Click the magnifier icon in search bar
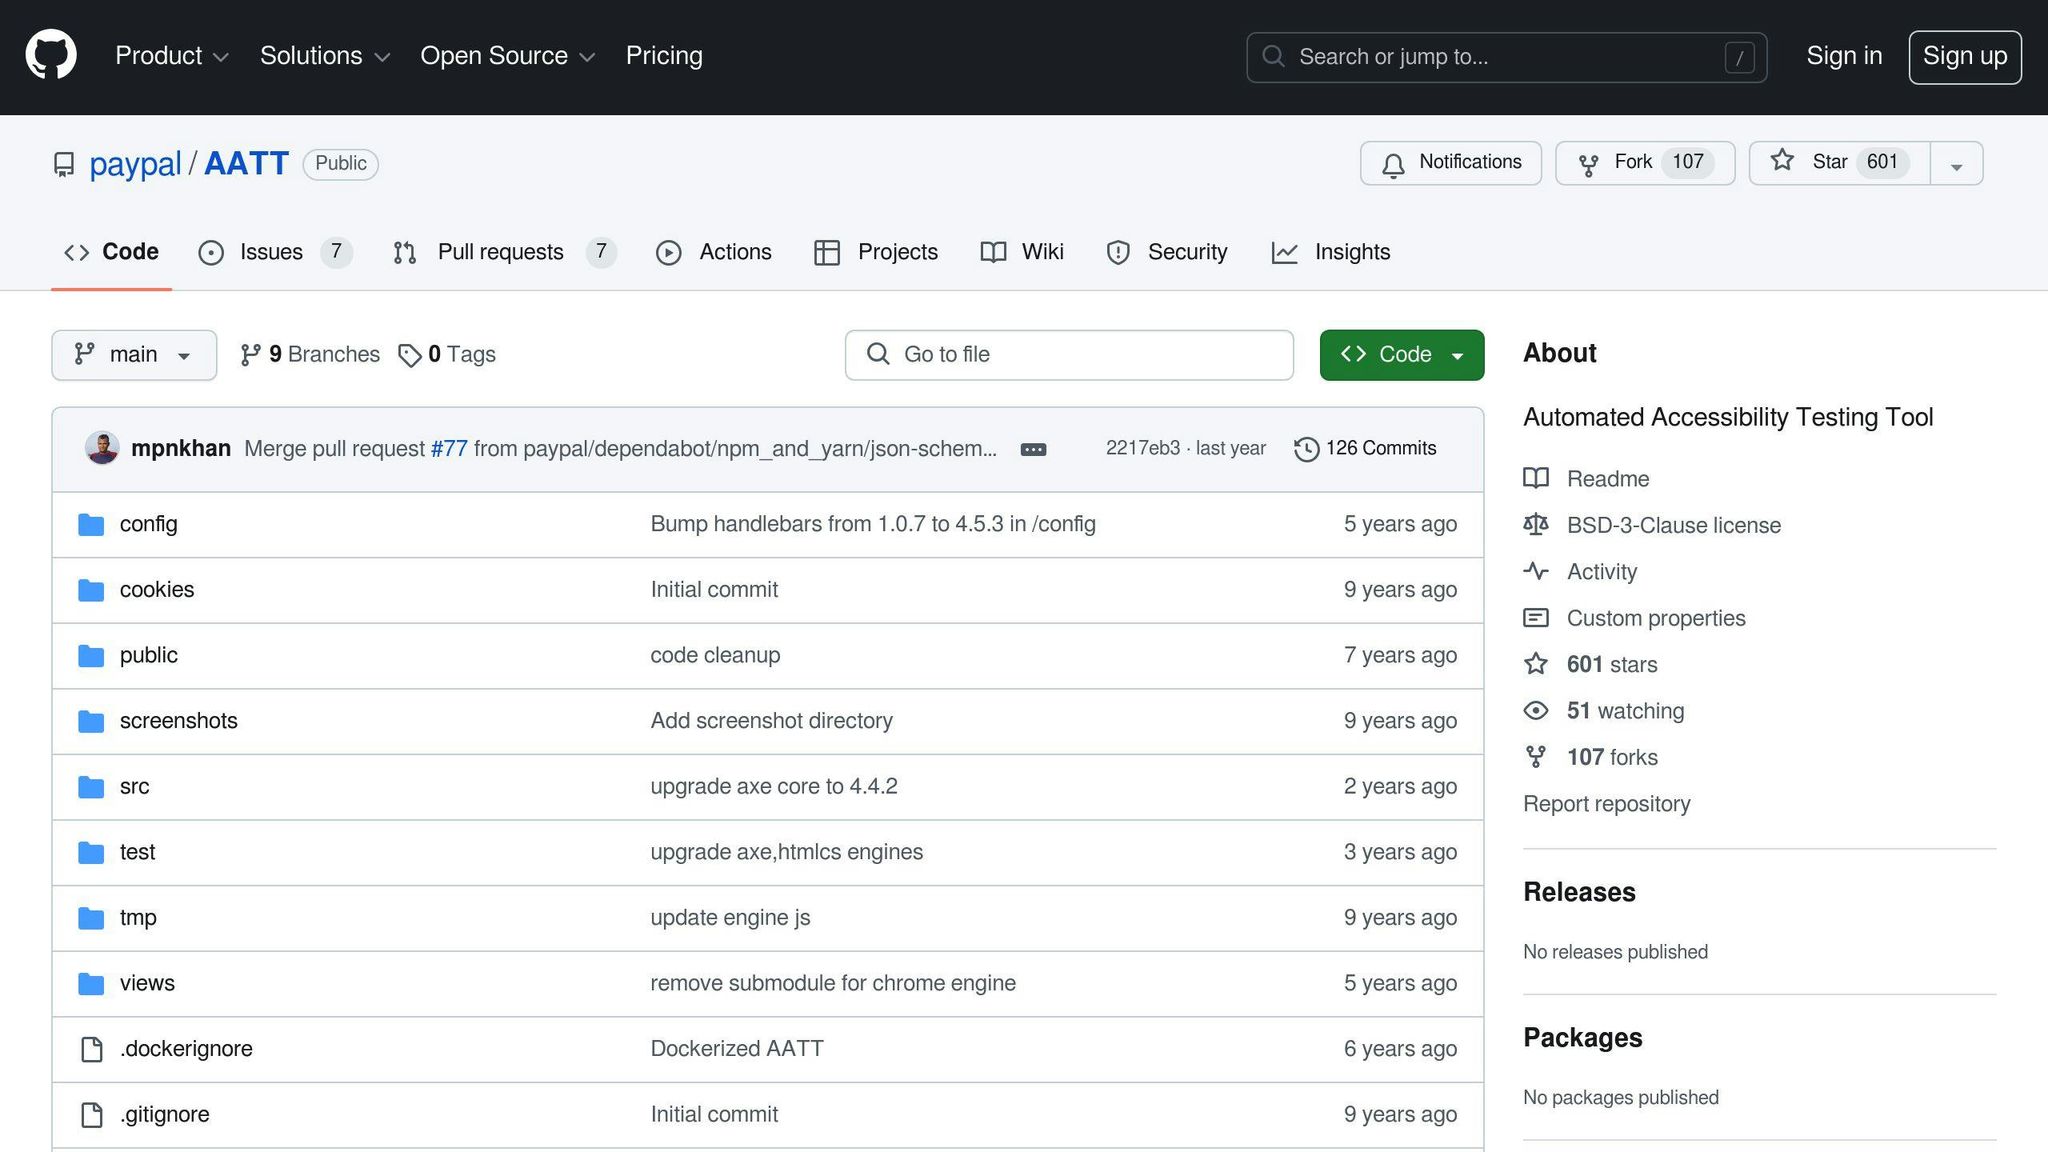This screenshot has height=1152, width=2048. point(1273,56)
